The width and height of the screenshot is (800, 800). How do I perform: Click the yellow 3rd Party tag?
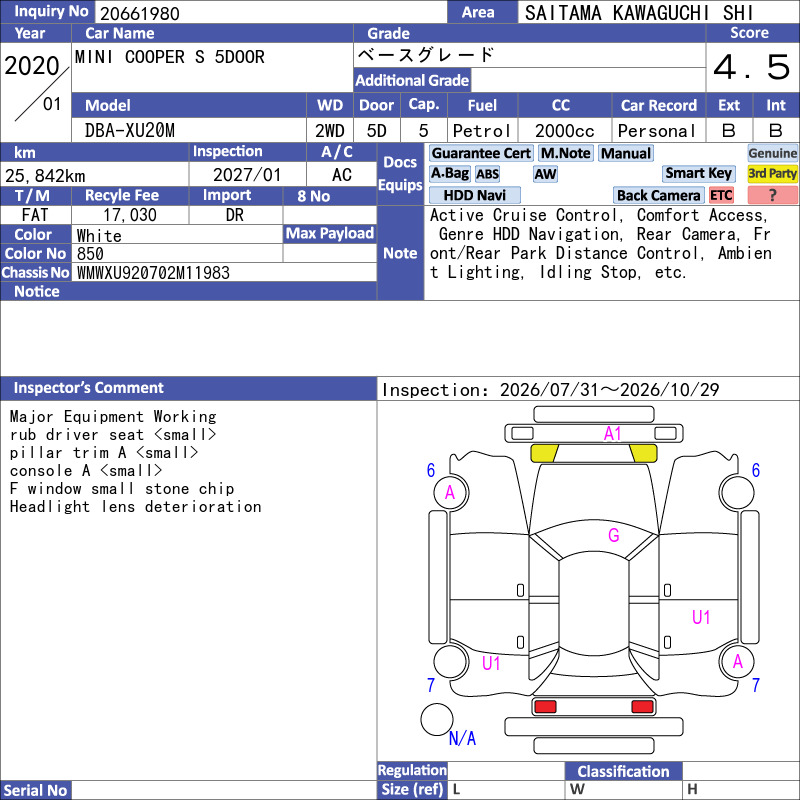point(772,173)
